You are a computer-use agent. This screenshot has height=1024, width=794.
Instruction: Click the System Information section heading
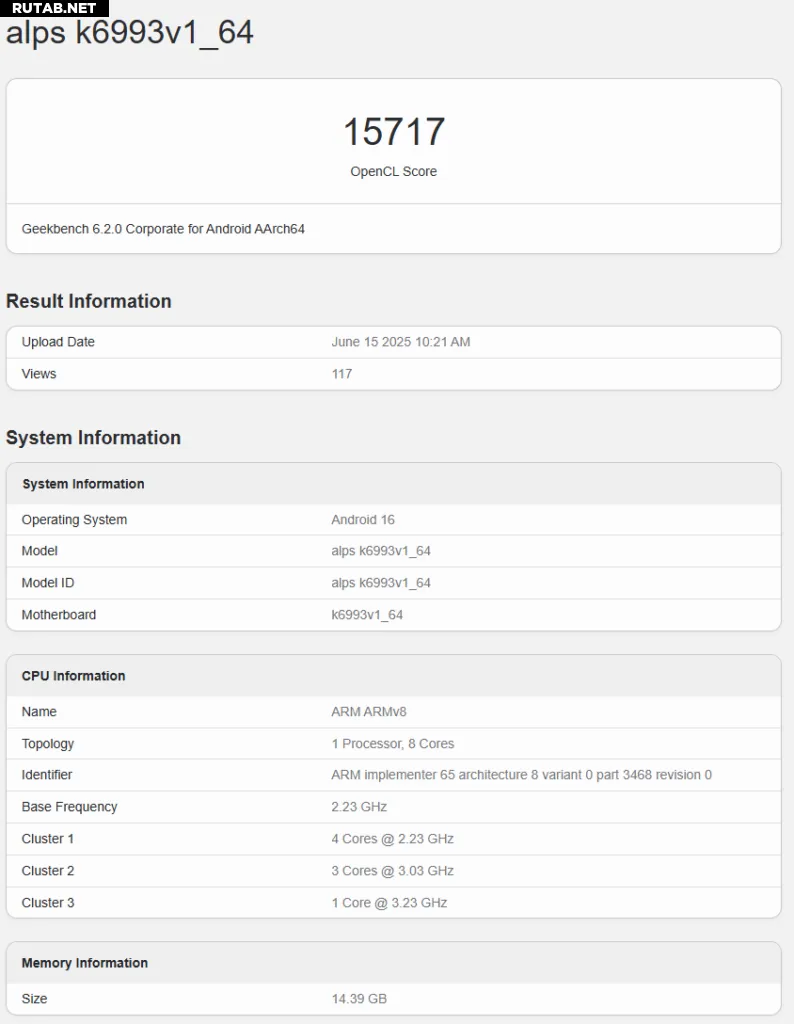pyautogui.click(x=93, y=438)
